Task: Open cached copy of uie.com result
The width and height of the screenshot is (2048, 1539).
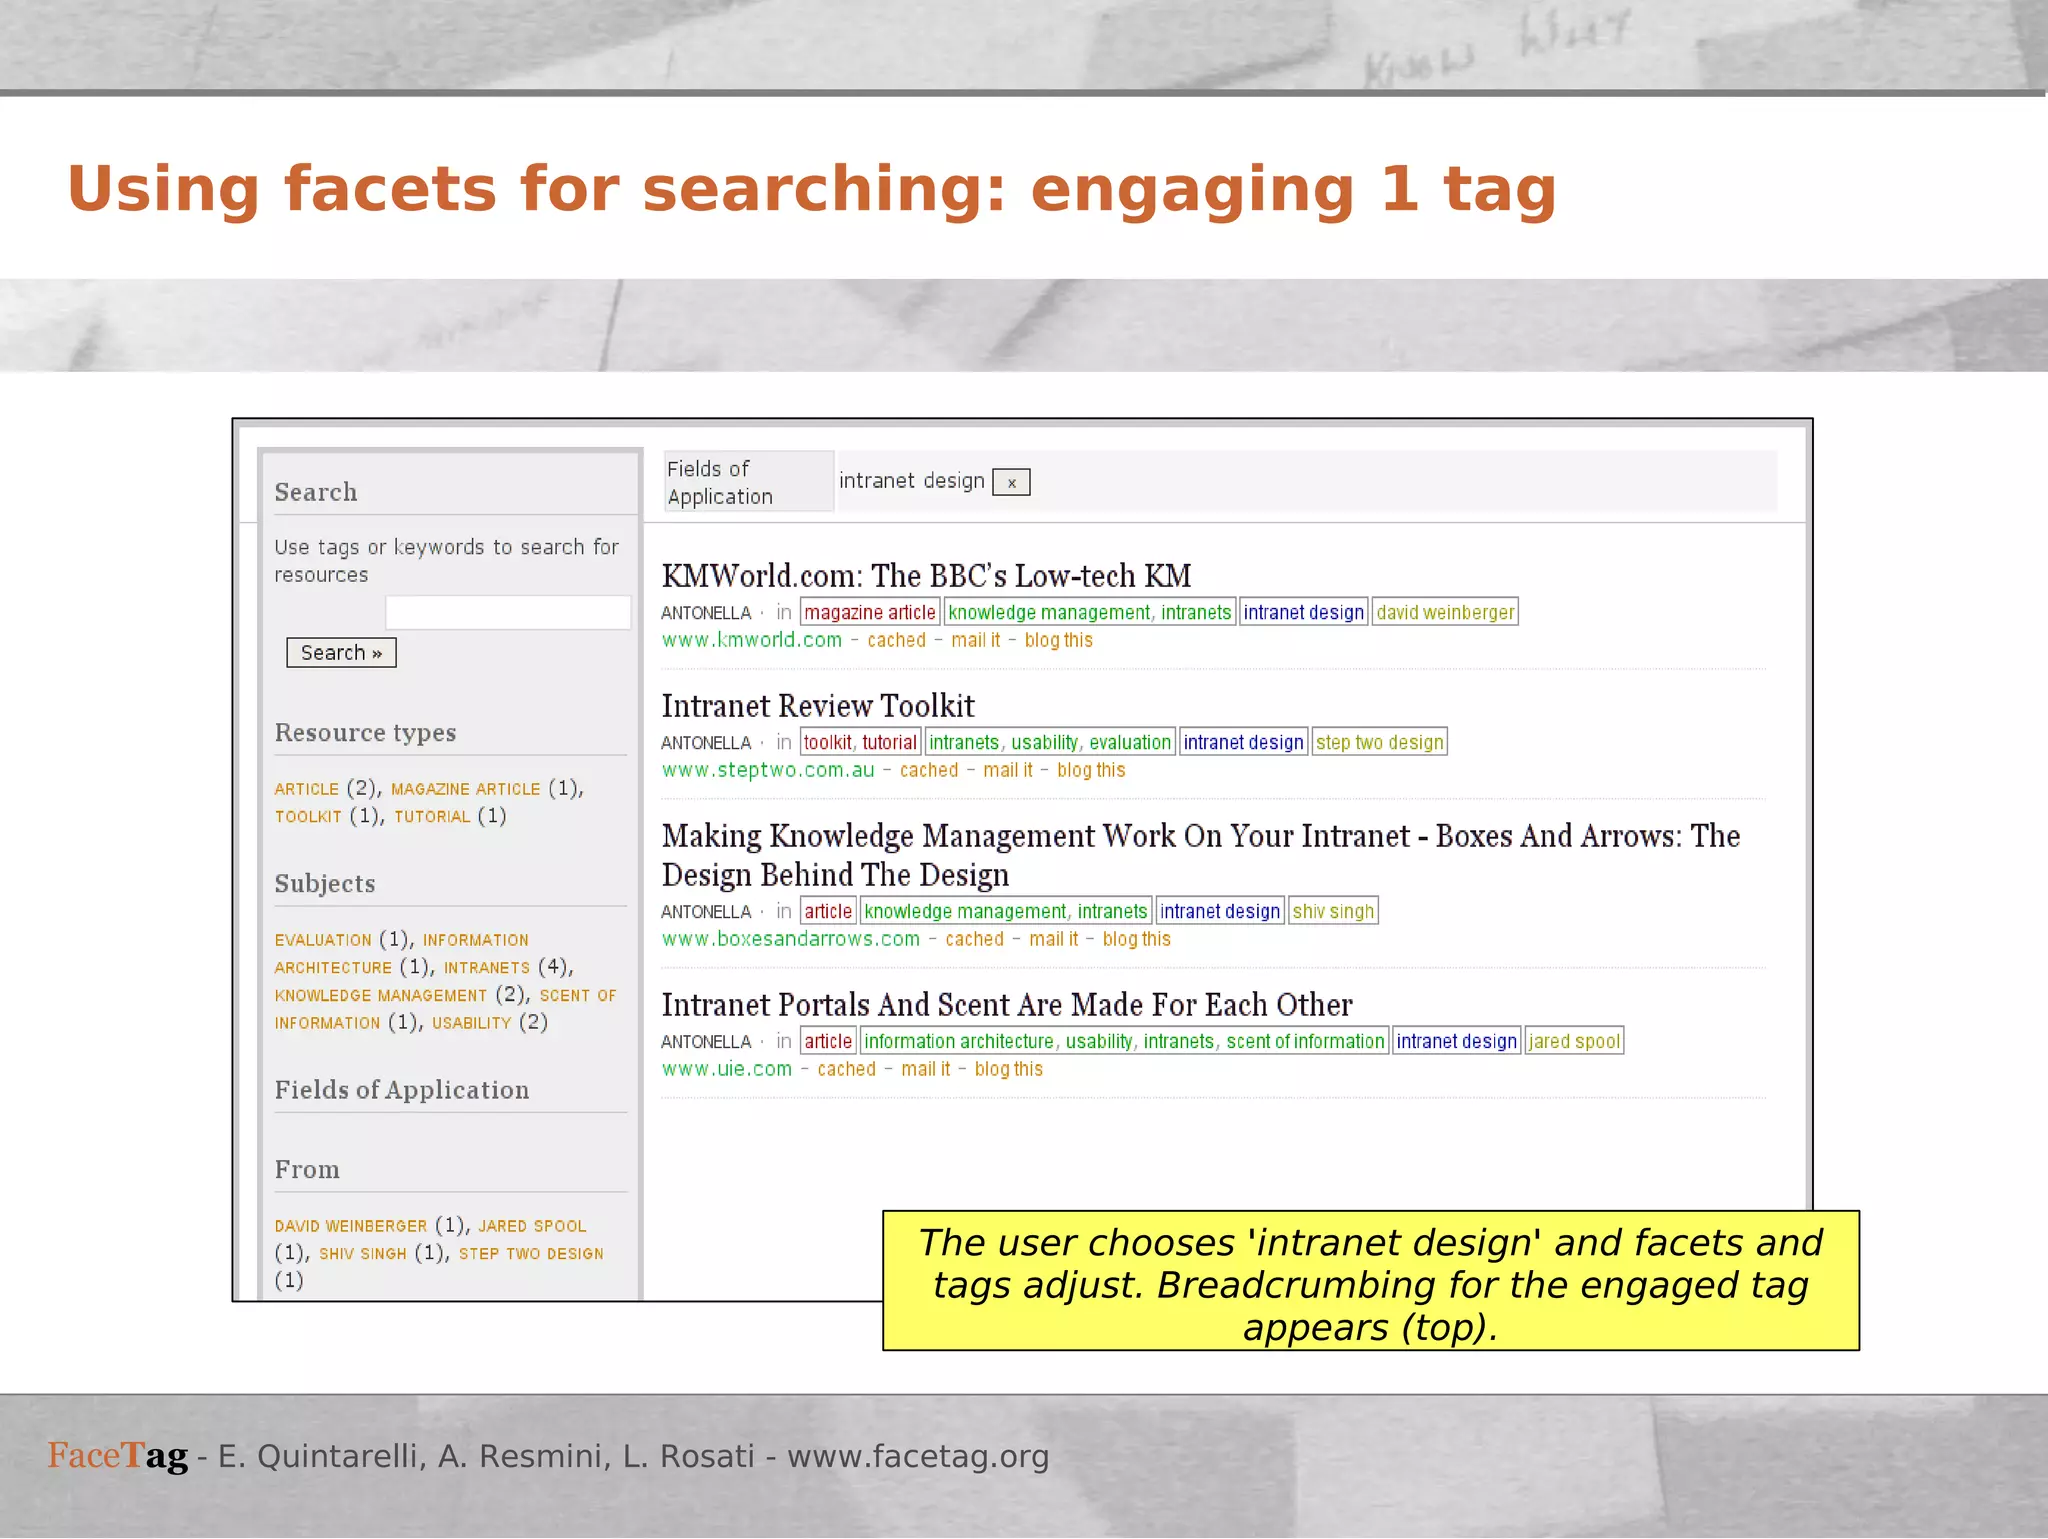Action: click(x=846, y=1070)
